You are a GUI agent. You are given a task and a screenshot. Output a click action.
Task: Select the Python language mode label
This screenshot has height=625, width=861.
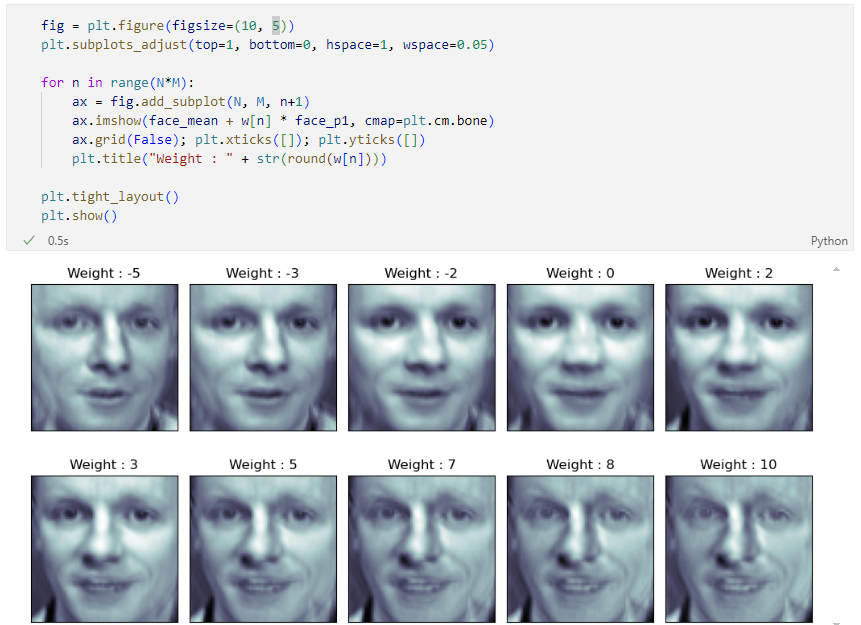point(829,241)
